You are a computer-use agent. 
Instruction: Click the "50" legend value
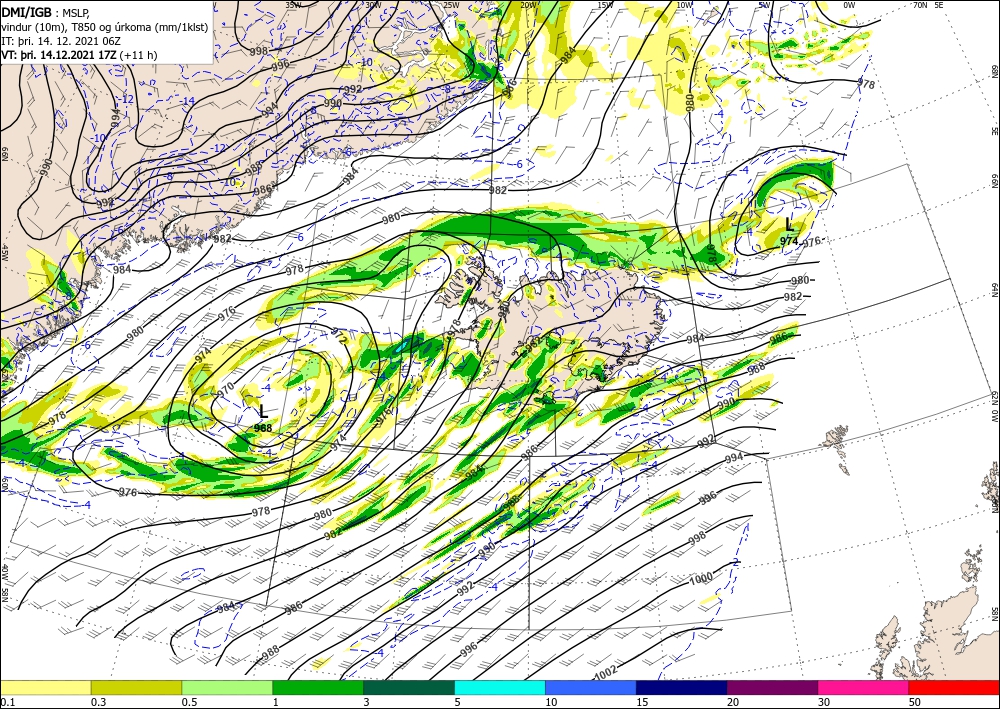pyautogui.click(x=915, y=702)
